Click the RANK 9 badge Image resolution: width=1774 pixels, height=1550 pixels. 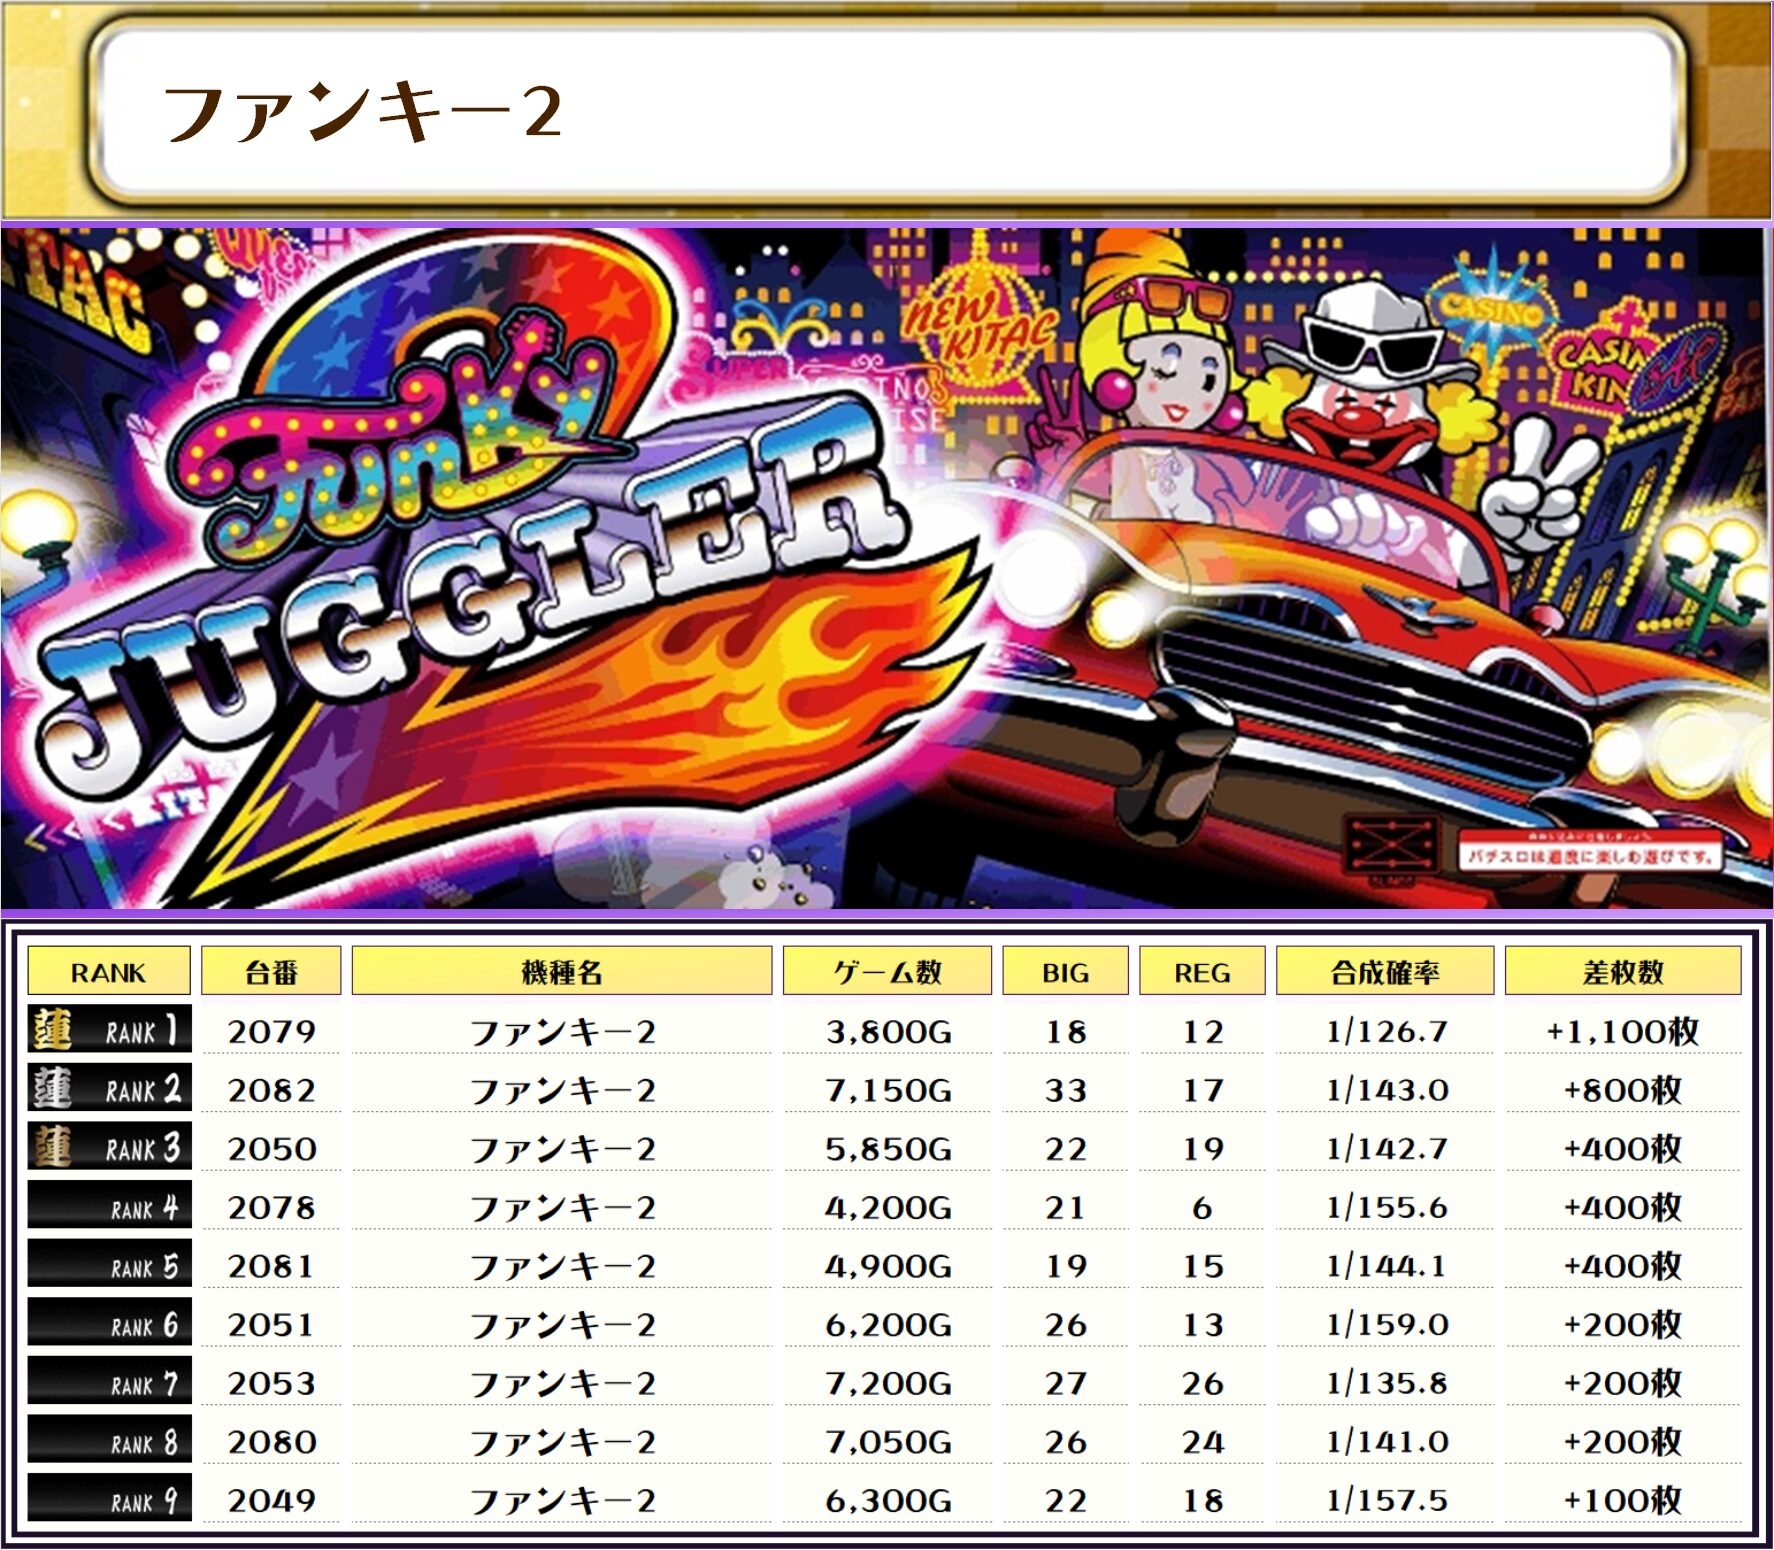[108, 1500]
